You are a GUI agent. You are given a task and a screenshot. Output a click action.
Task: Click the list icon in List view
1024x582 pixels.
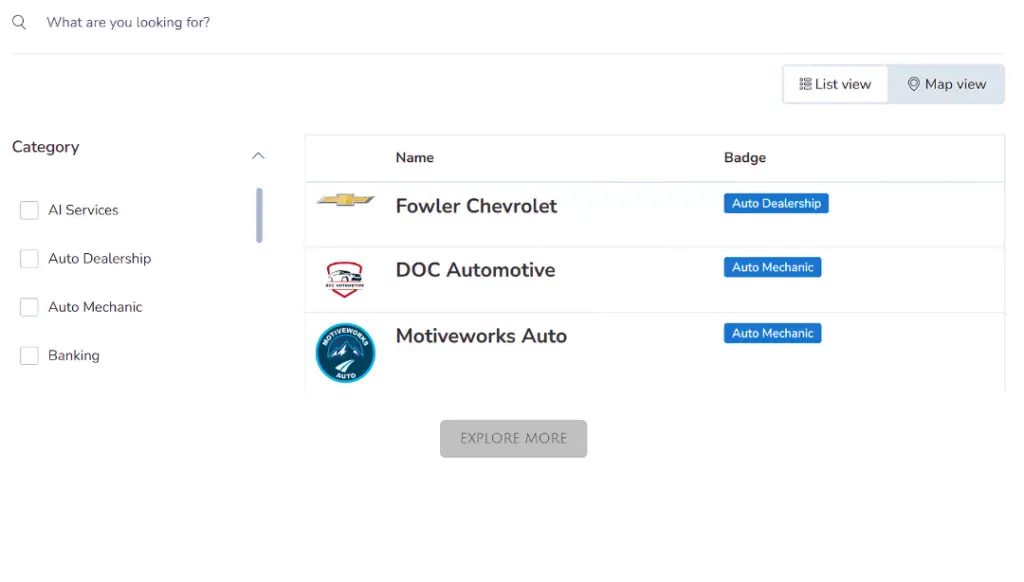[805, 84]
